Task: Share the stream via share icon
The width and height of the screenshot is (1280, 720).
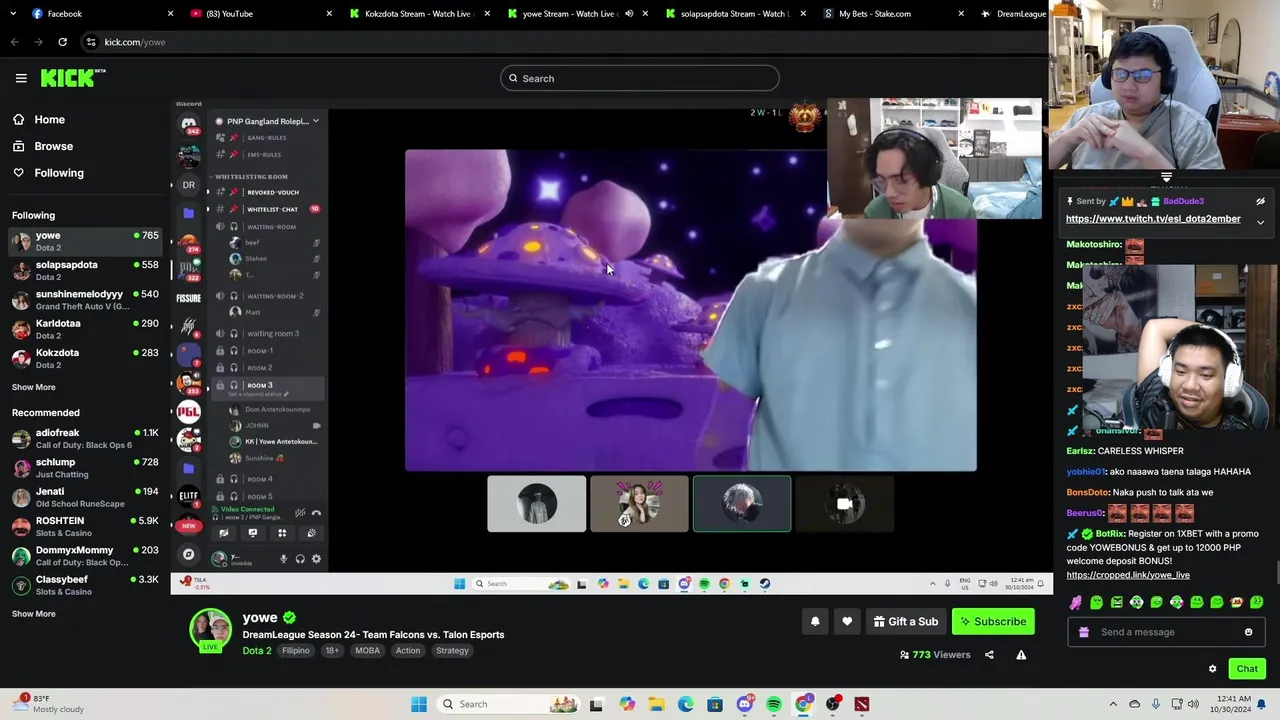Action: [x=989, y=655]
